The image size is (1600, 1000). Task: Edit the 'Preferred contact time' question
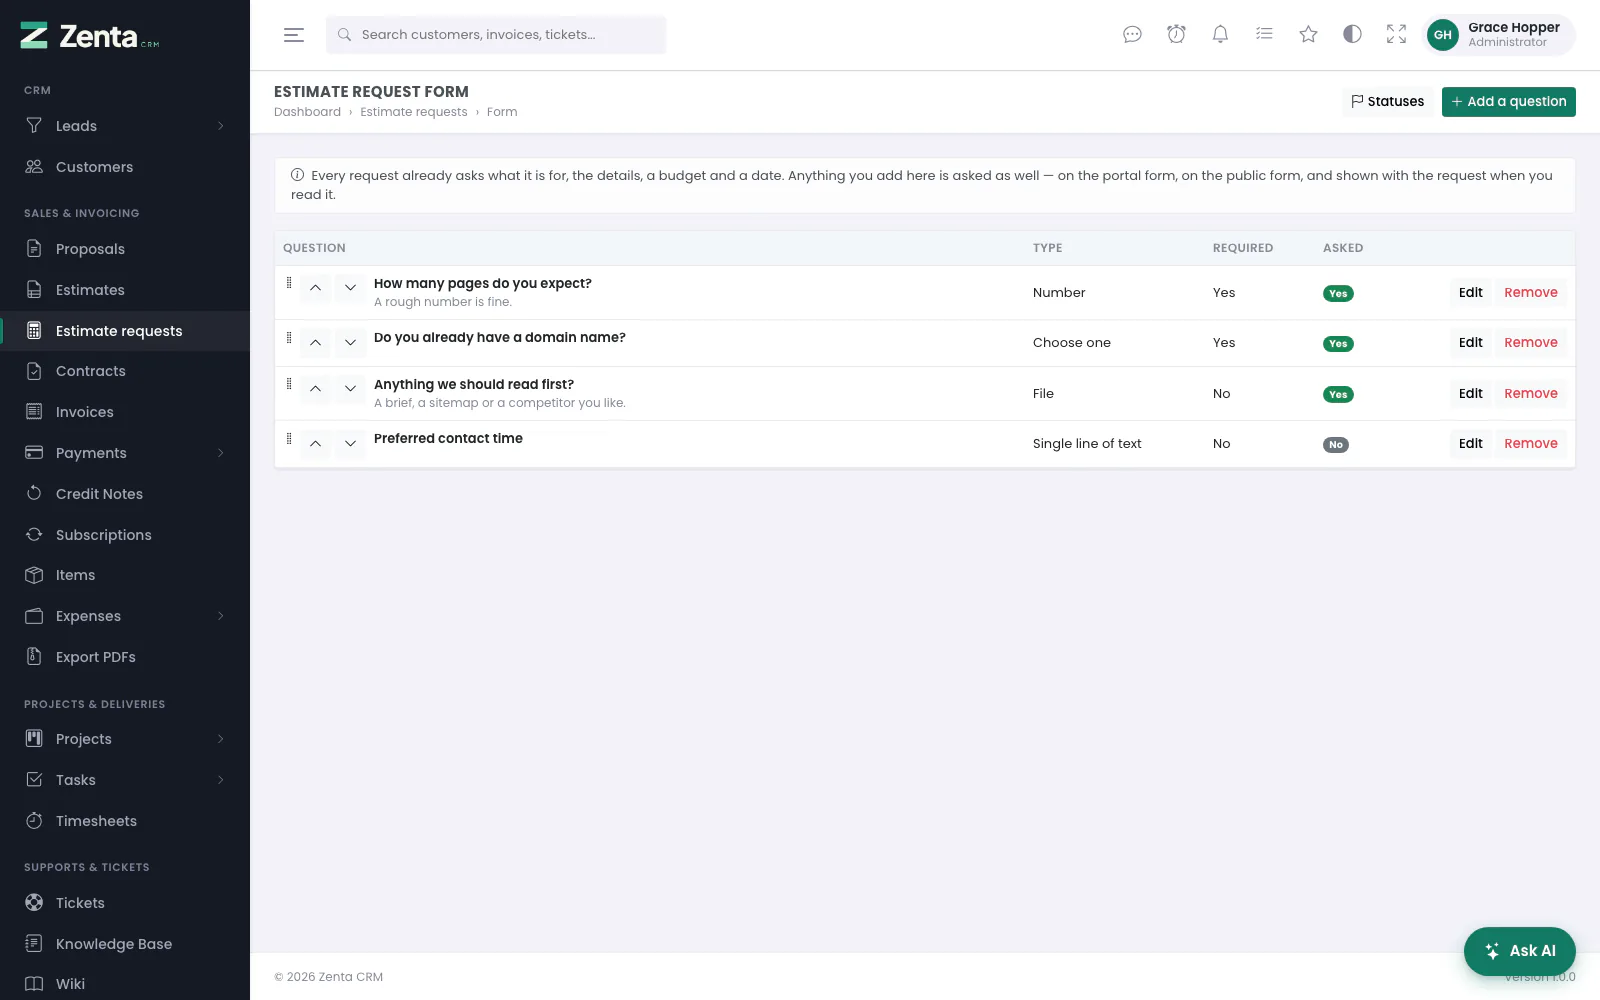1470,443
